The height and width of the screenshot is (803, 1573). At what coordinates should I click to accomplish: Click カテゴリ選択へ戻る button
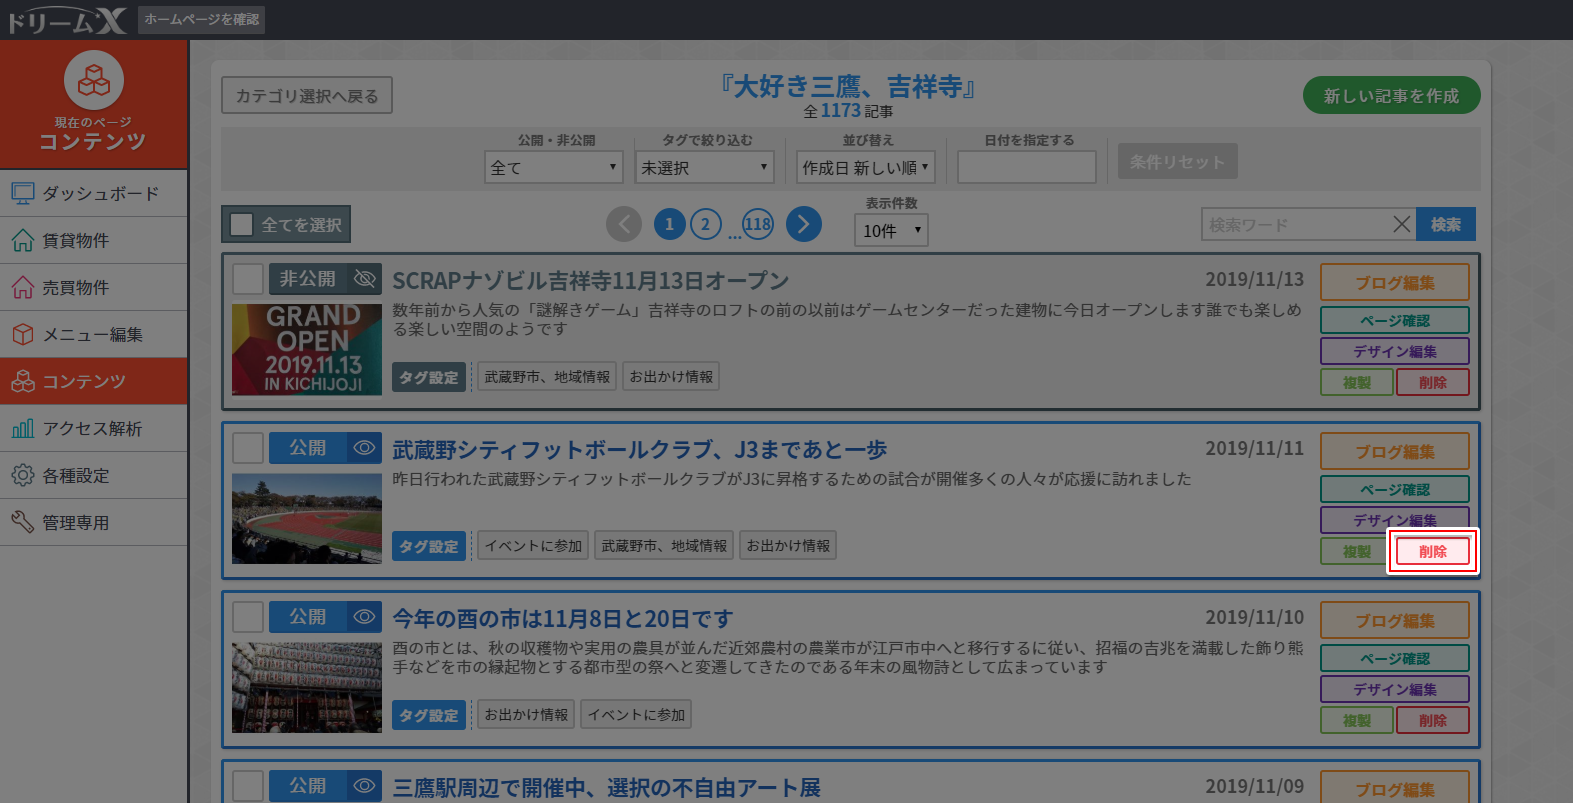click(307, 95)
